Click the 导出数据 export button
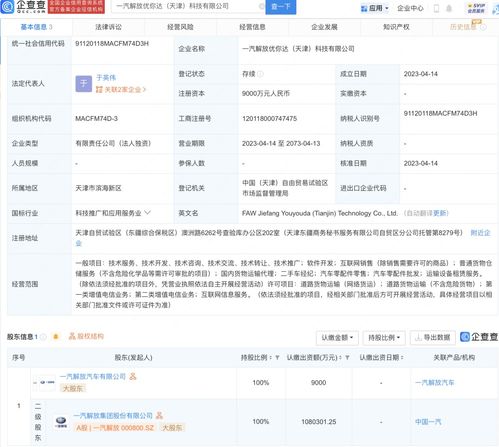 433,338
